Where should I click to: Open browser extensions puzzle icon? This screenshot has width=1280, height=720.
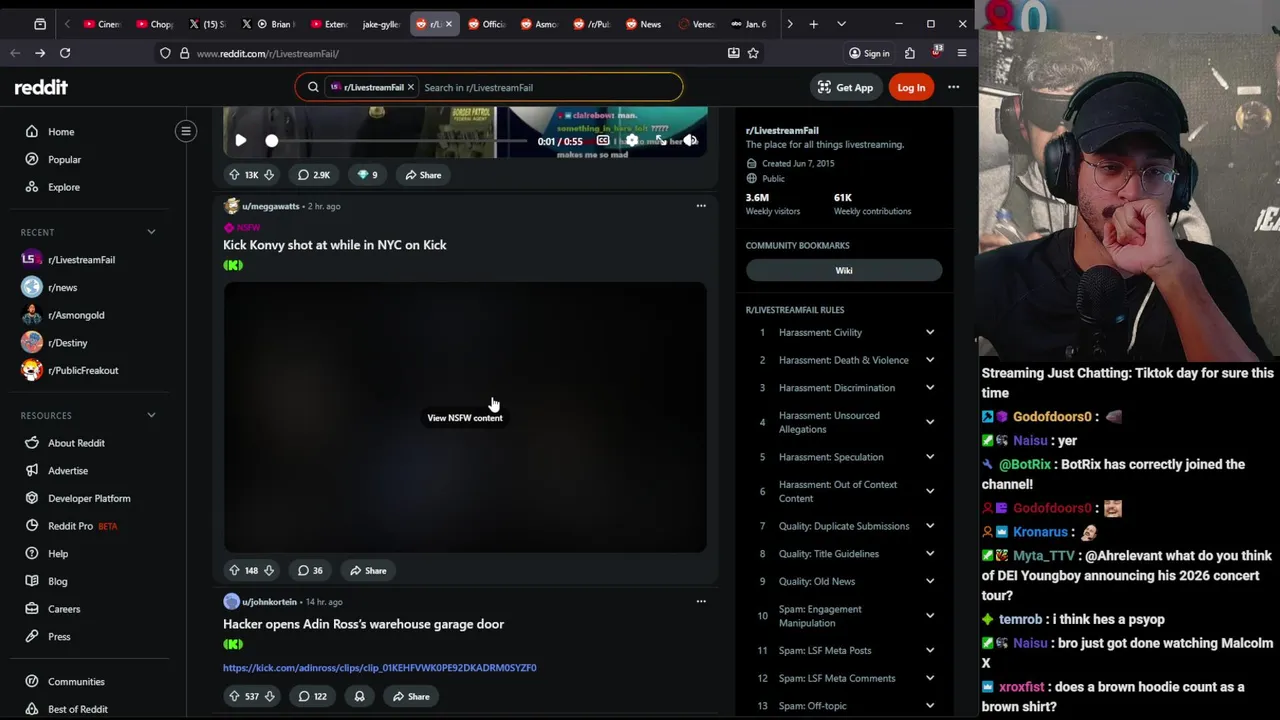point(910,53)
